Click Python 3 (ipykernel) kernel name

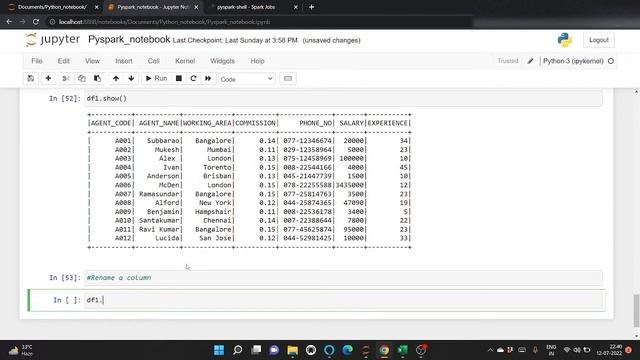point(573,61)
